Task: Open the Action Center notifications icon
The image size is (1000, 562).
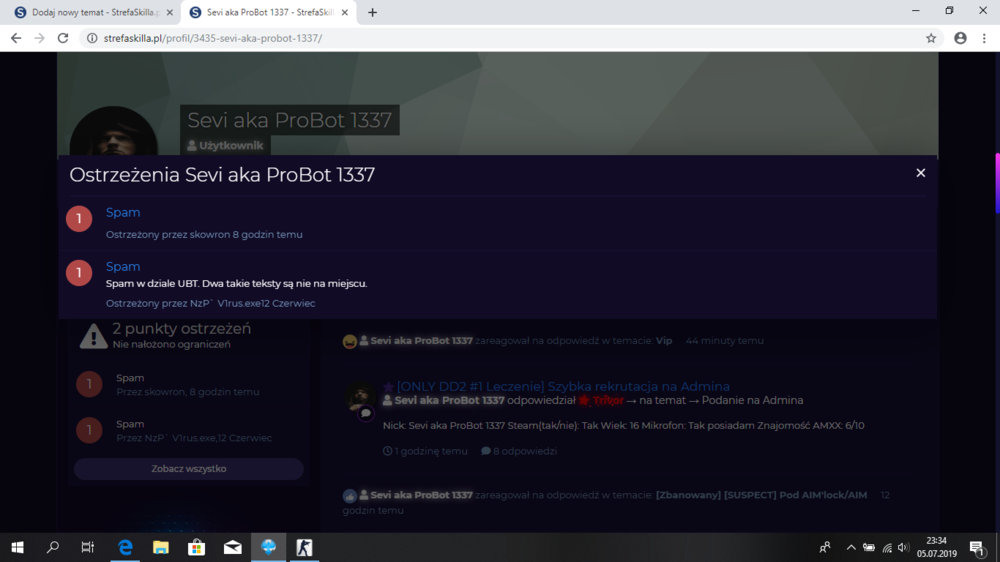Action: (x=977, y=547)
